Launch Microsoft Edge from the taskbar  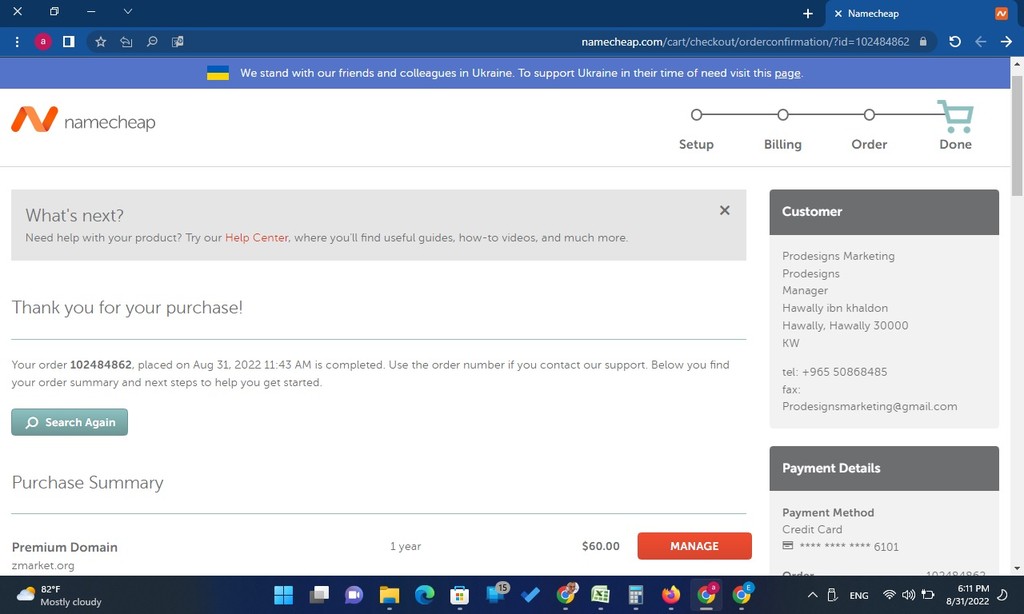pos(424,595)
